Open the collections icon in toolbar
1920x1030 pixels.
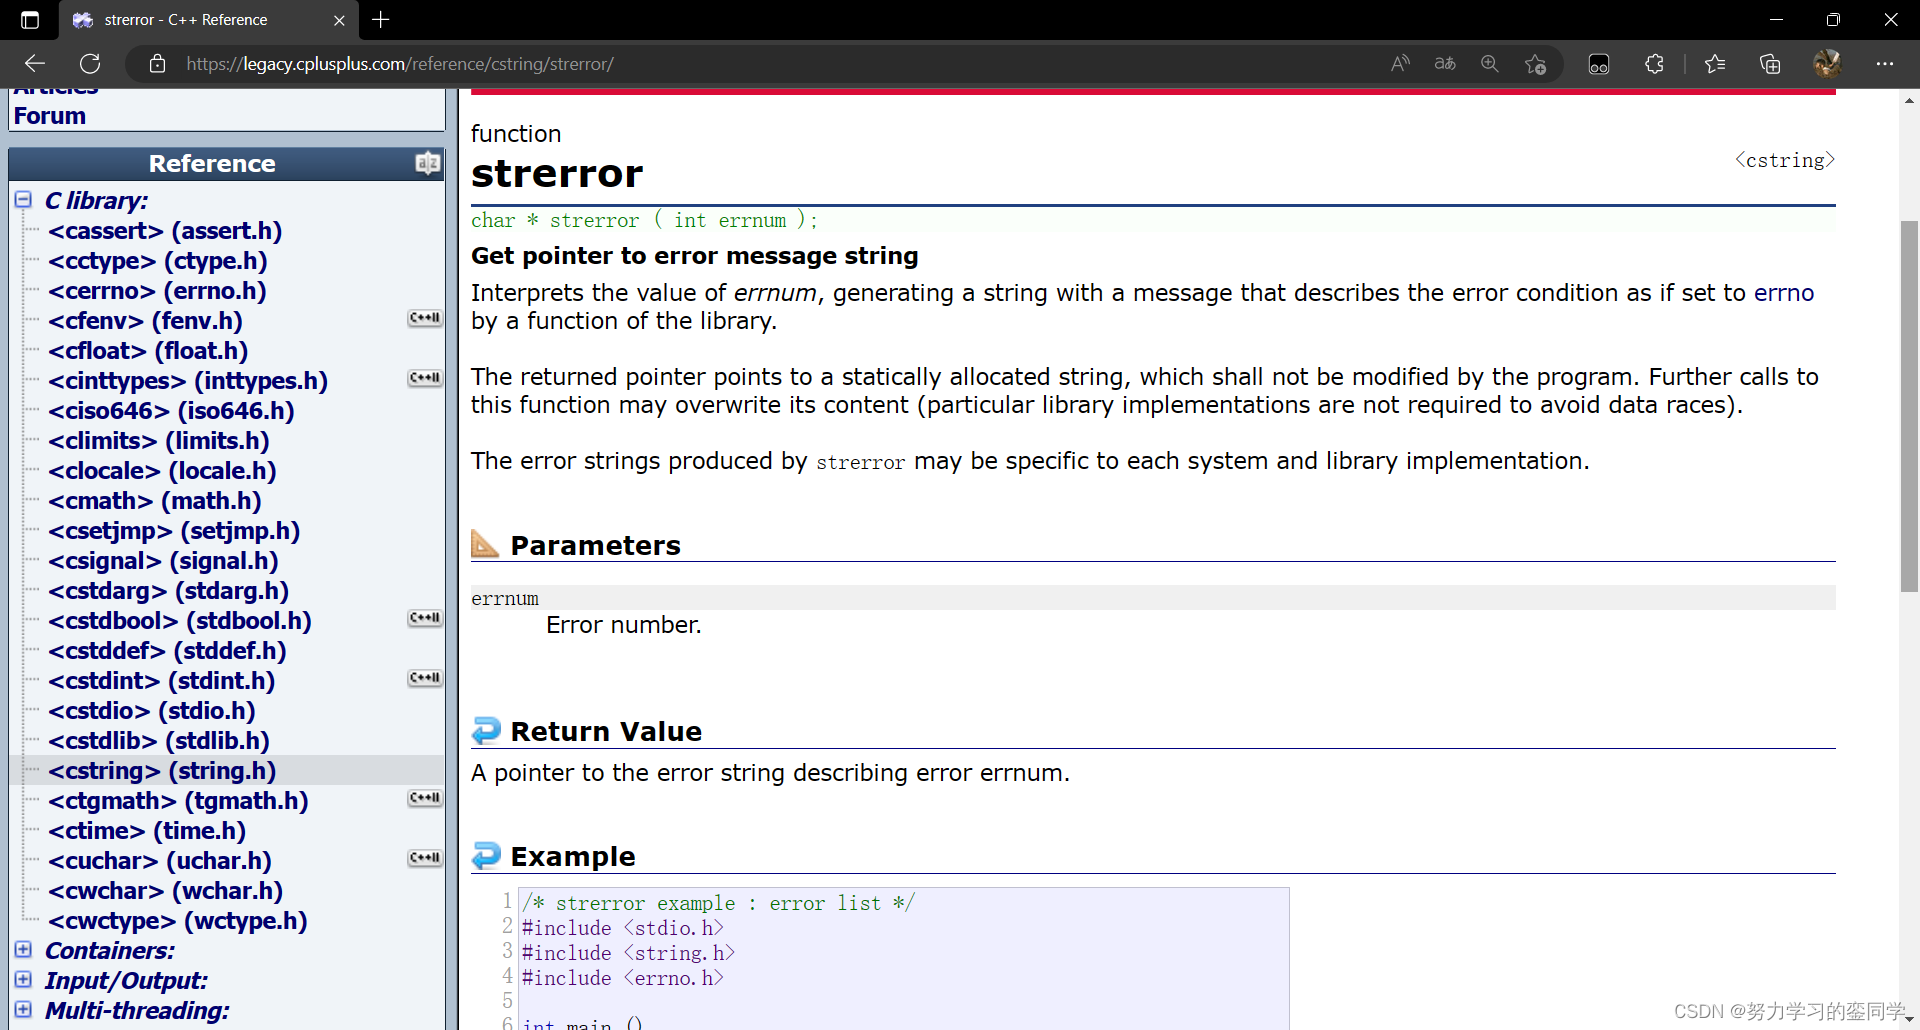pyautogui.click(x=1770, y=64)
